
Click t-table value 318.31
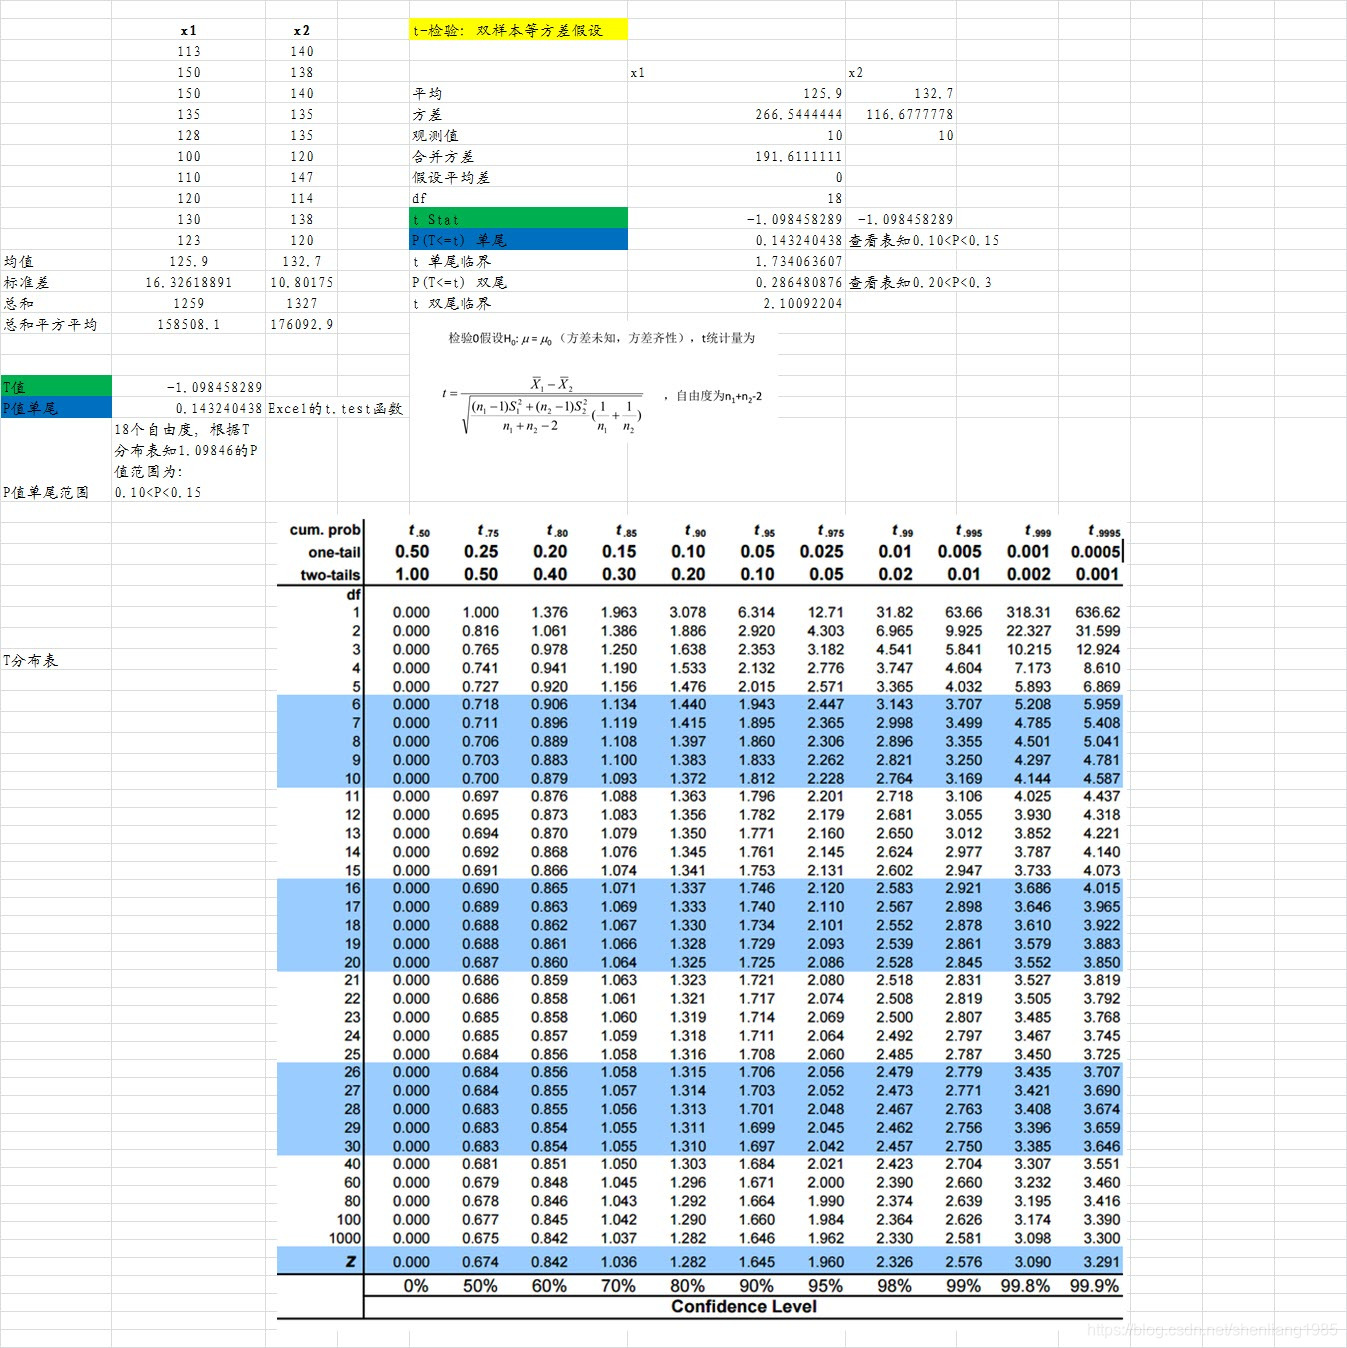pyautogui.click(x=1028, y=612)
